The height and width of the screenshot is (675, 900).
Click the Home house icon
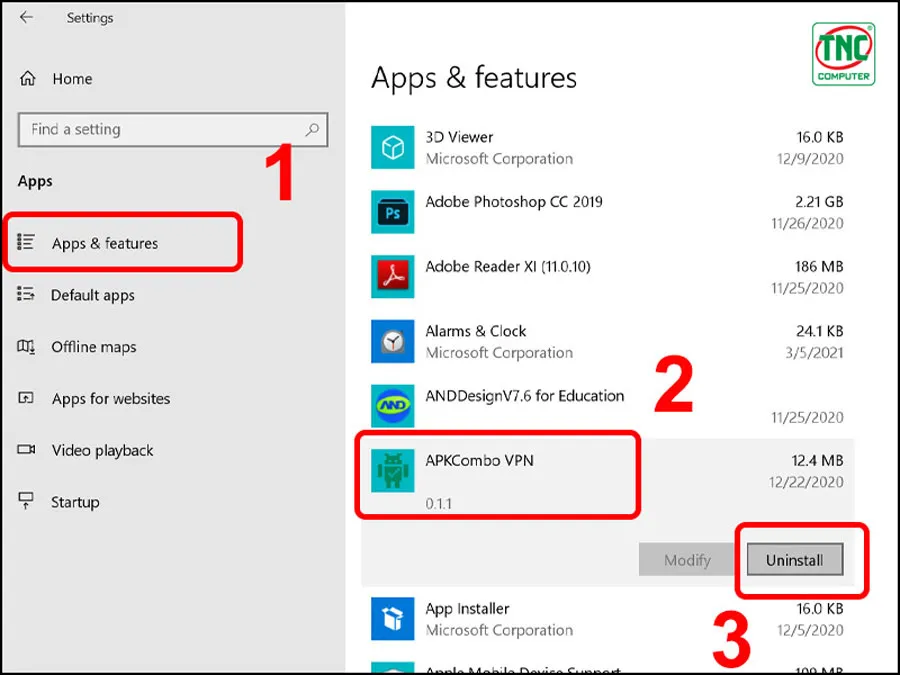tap(28, 78)
